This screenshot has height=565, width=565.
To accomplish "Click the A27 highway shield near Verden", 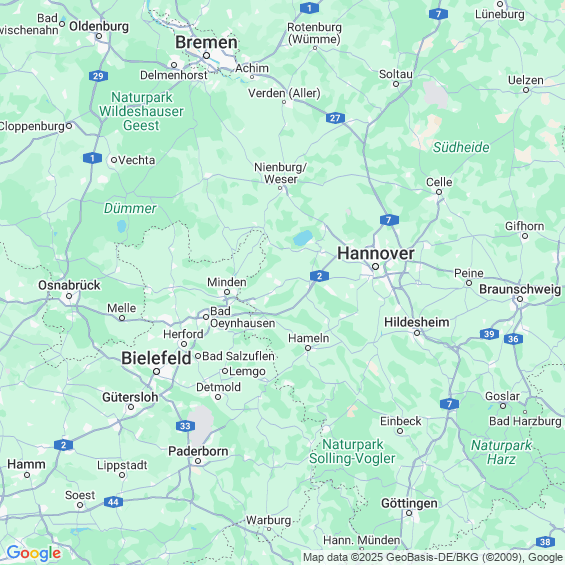I will 335,118.
